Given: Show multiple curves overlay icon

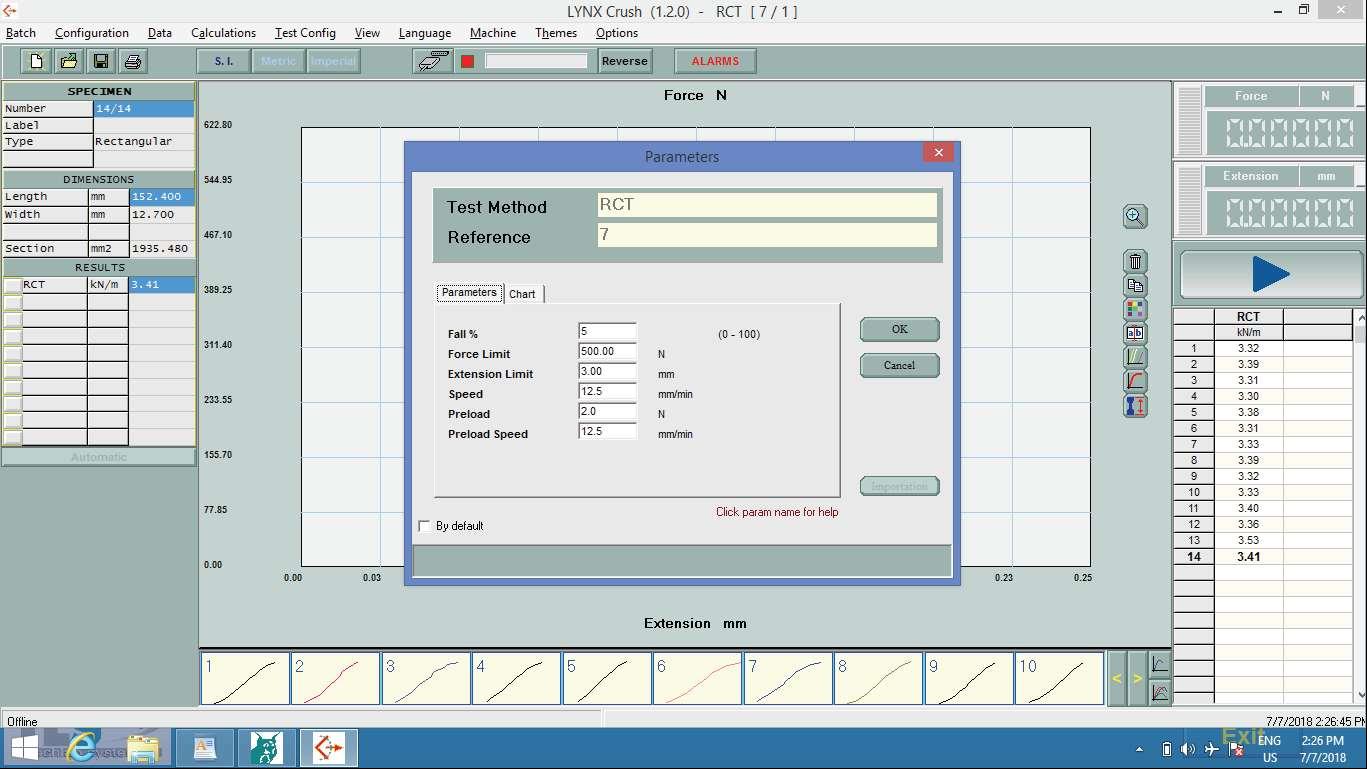Looking at the screenshot, I should [1135, 357].
